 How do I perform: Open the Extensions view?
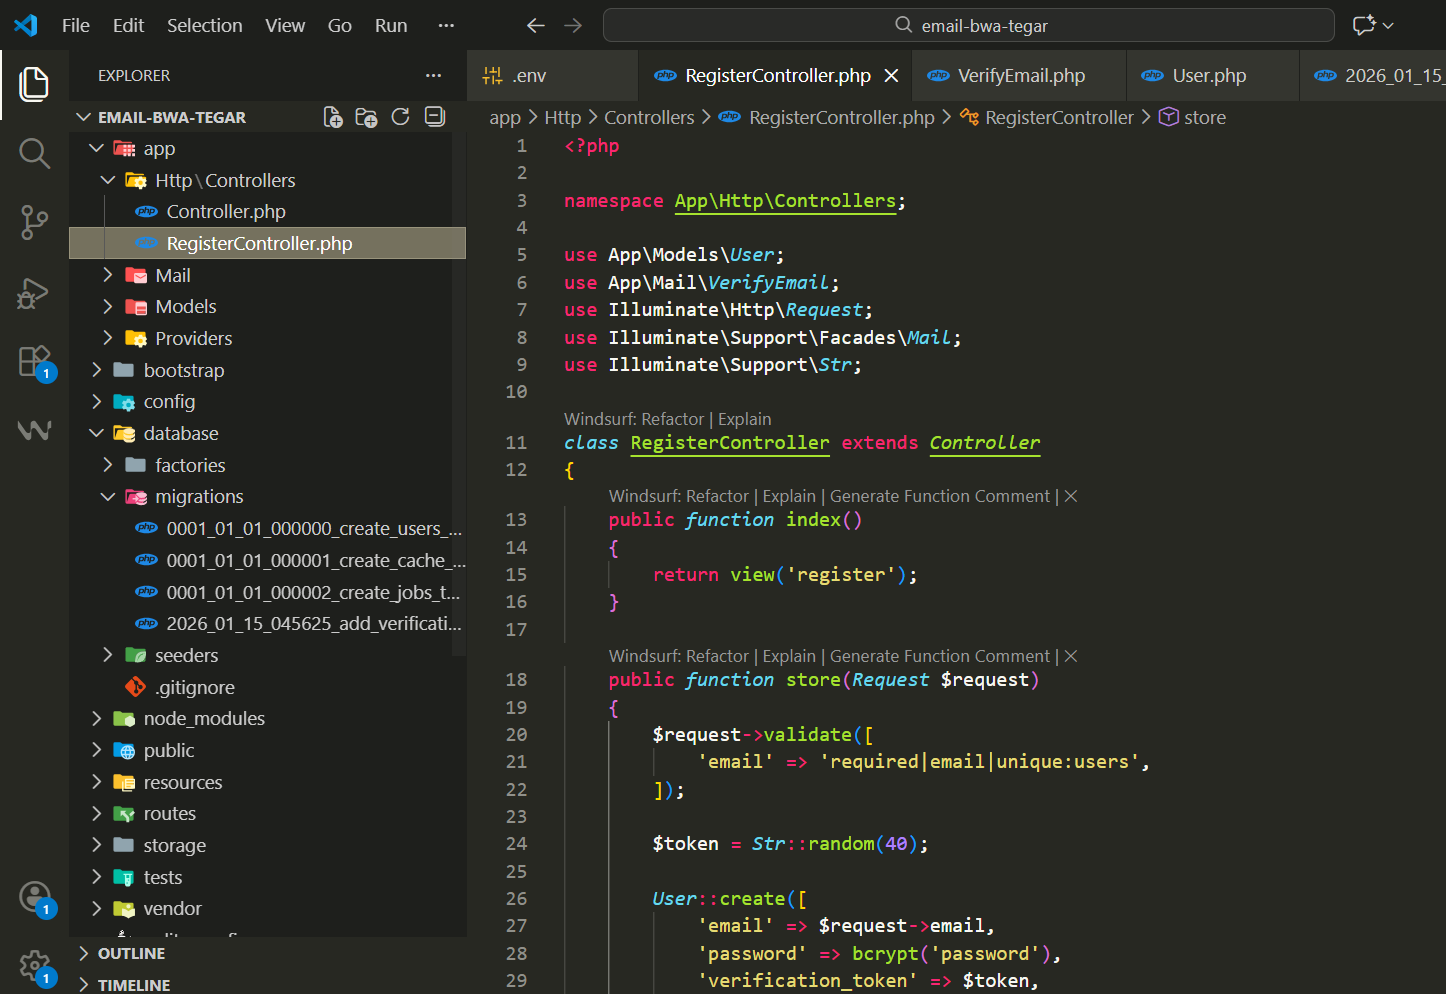coord(34,361)
